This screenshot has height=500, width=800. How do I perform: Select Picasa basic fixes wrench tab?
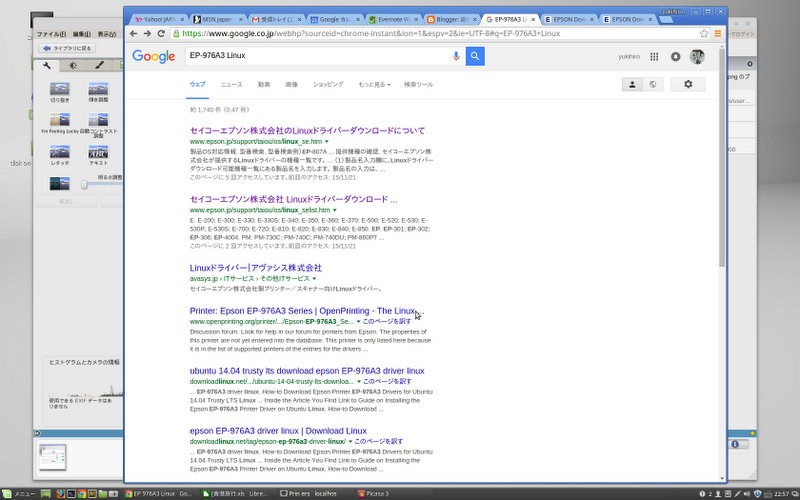click(x=47, y=65)
